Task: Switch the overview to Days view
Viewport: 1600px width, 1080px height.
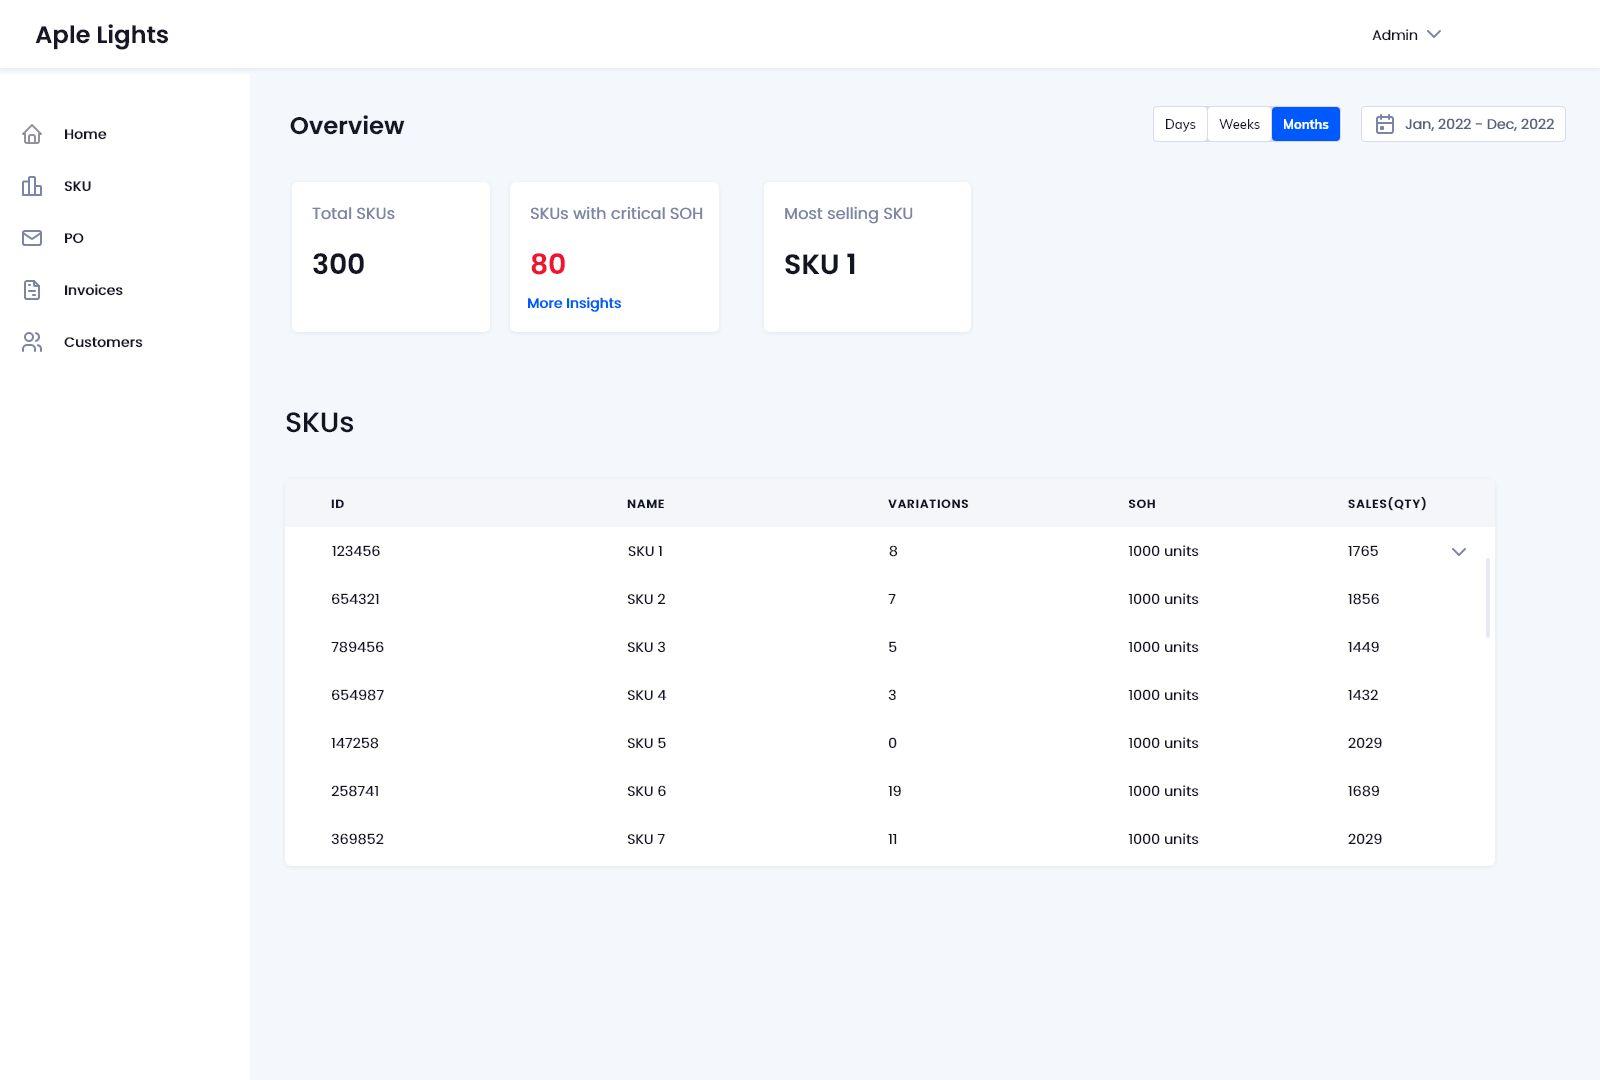Action: 1180,124
